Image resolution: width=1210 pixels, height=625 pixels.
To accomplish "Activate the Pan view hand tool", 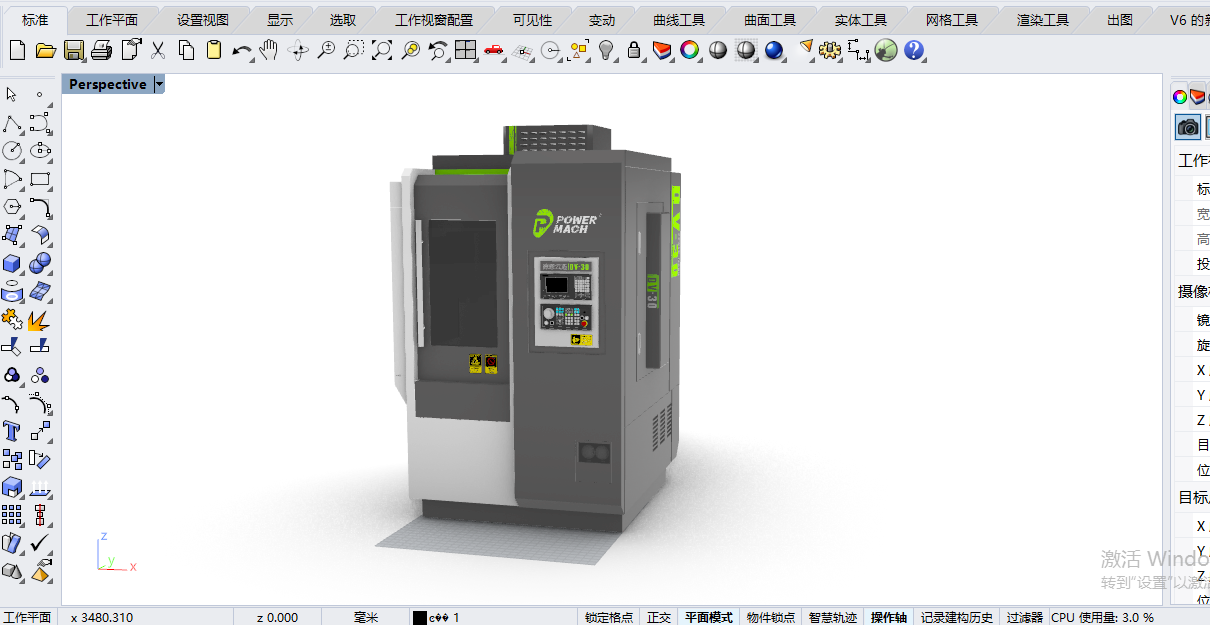I will click(x=270, y=50).
